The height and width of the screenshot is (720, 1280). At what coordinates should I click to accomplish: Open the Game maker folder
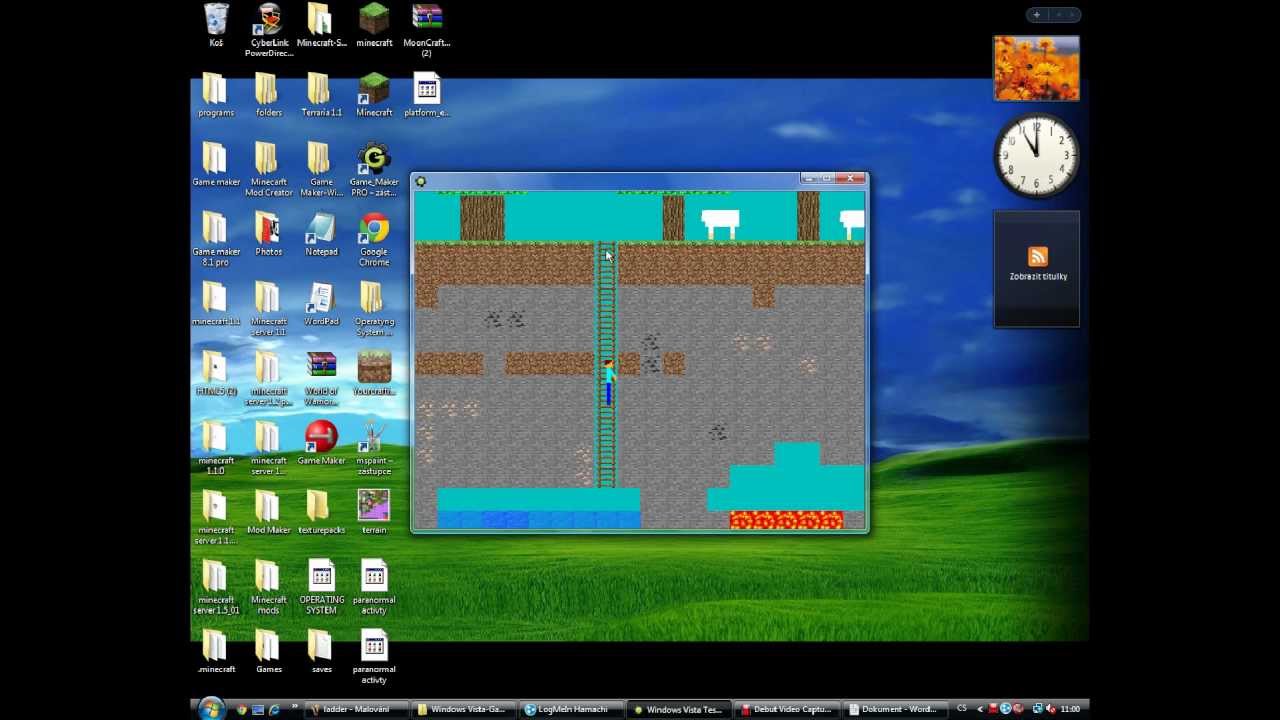pyautogui.click(x=216, y=164)
